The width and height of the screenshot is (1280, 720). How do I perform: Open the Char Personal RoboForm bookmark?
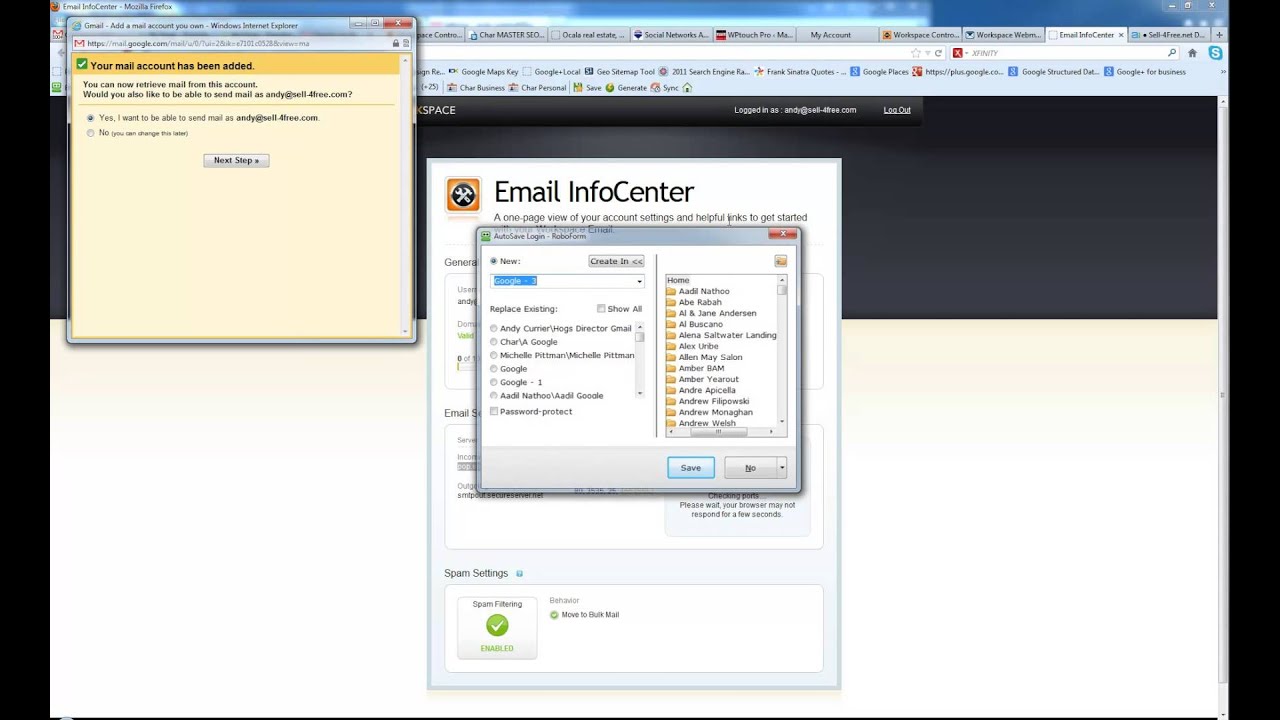[538, 87]
